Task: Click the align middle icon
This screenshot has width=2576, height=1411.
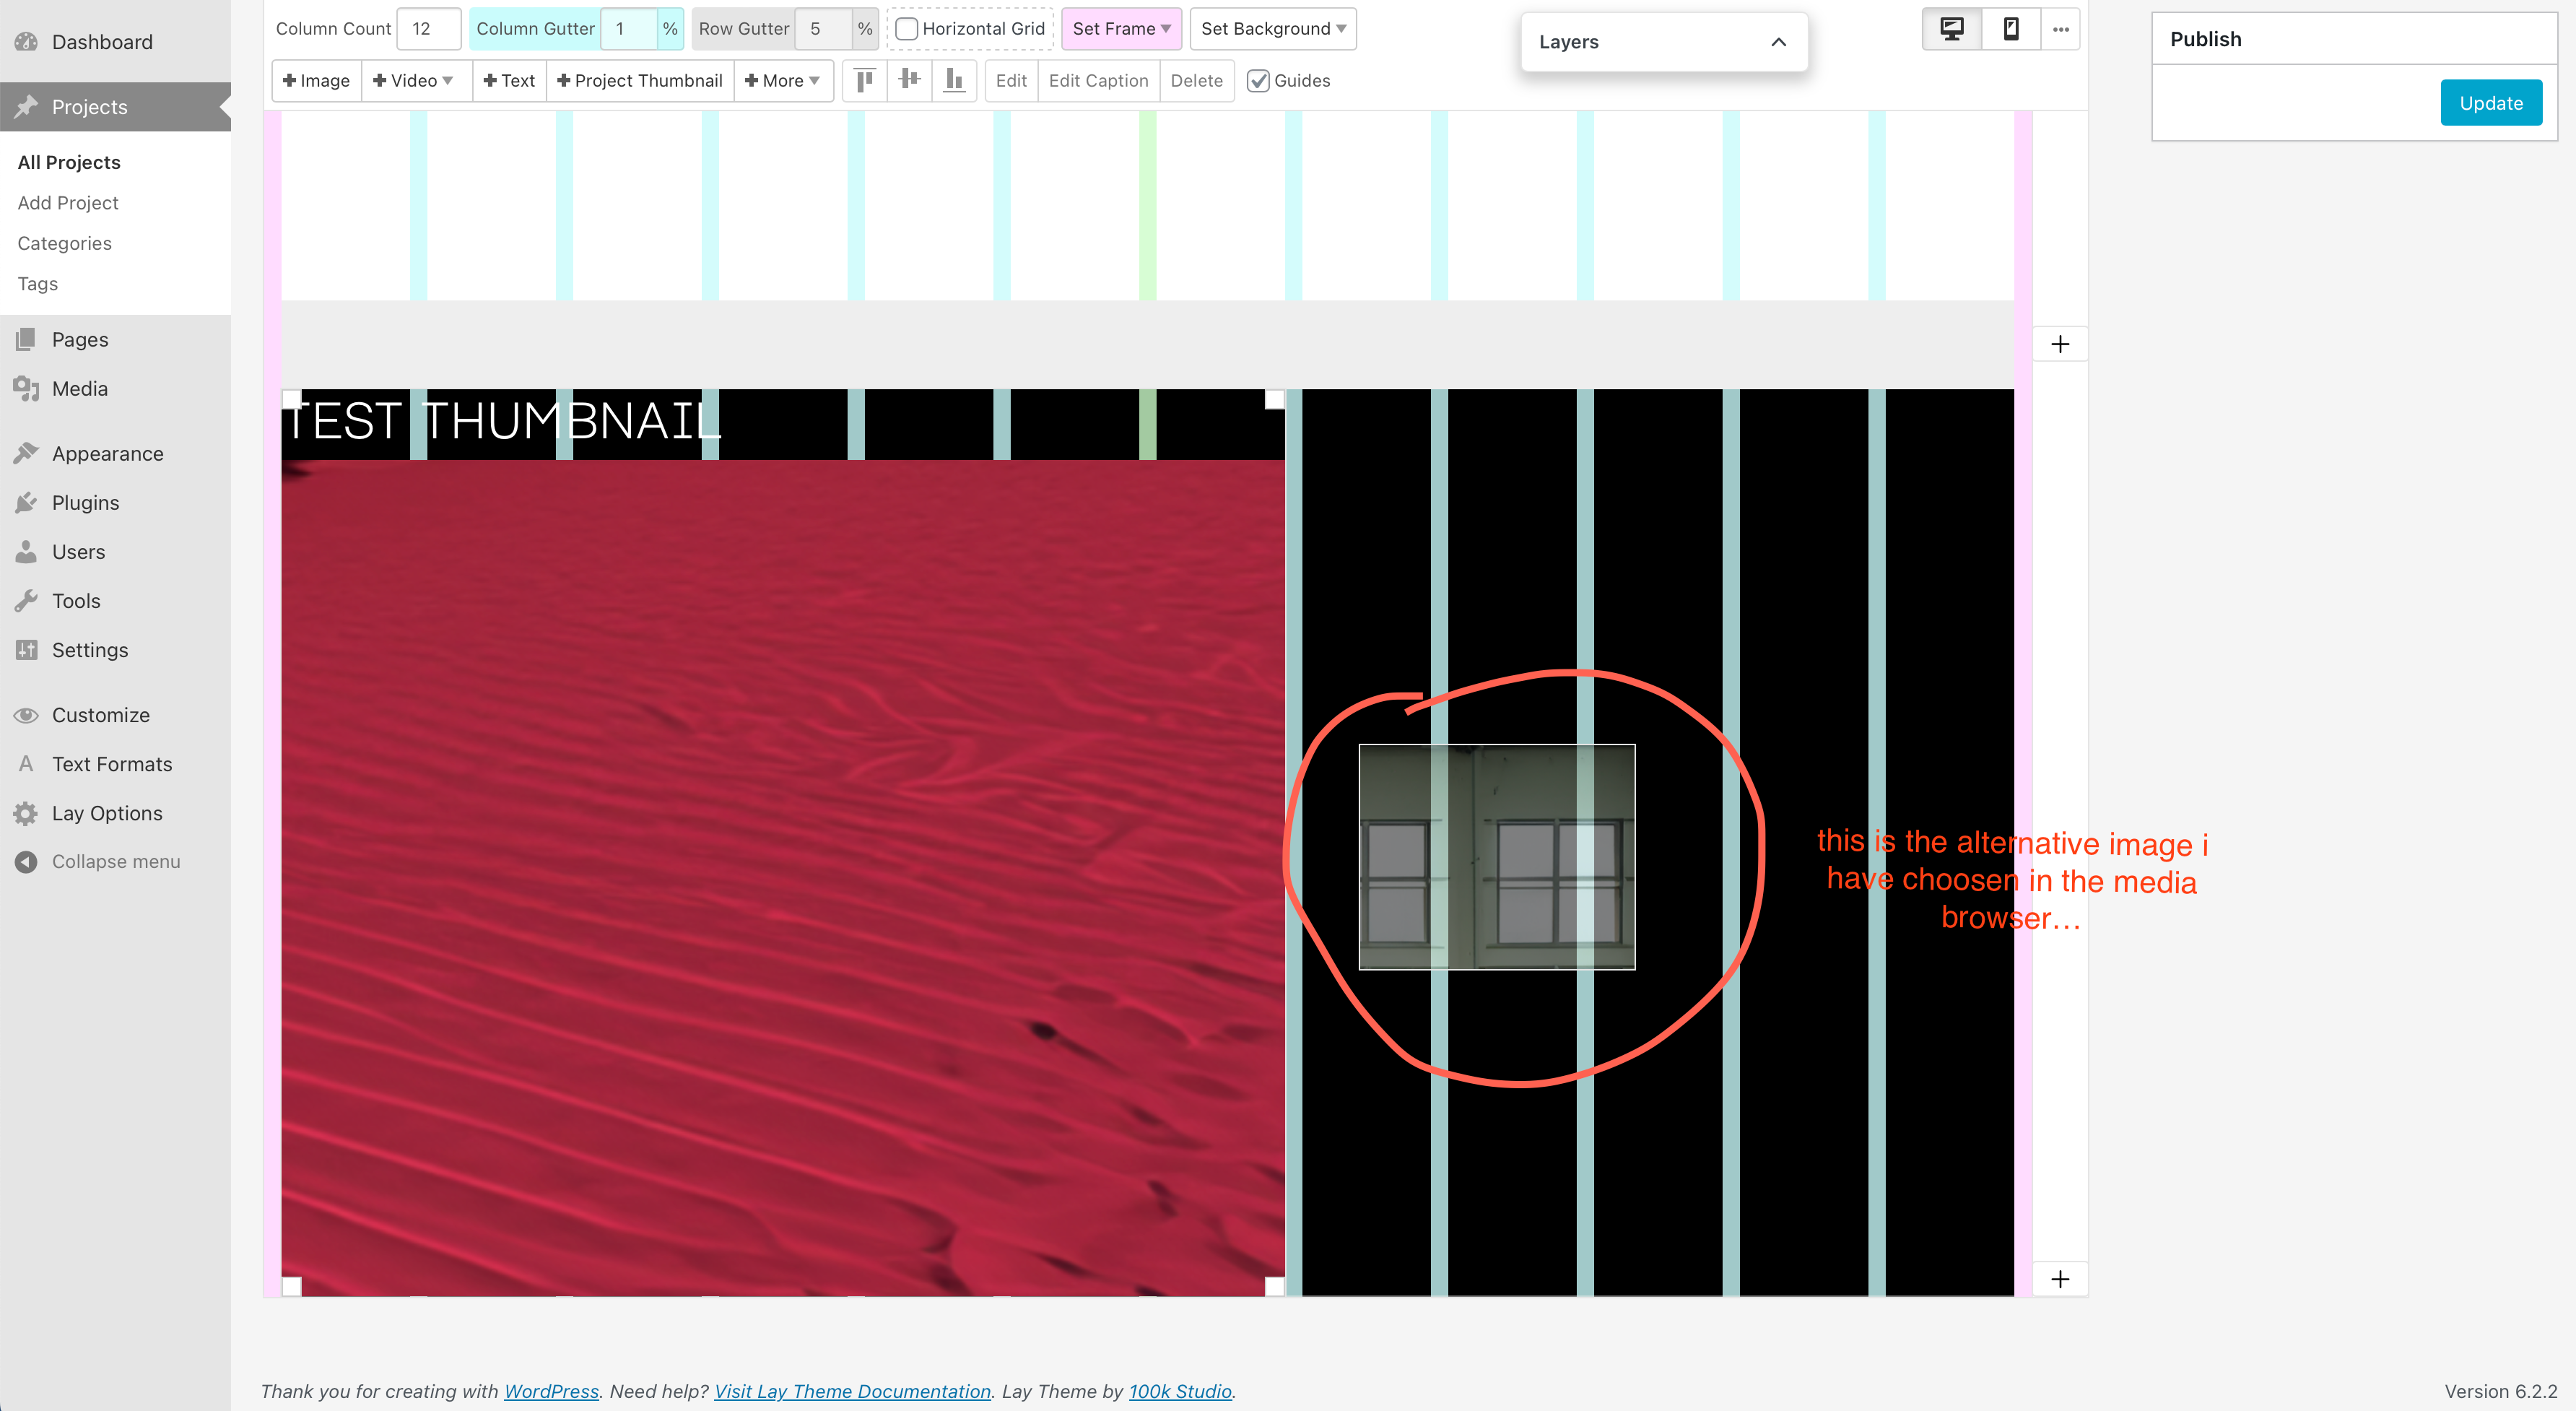Action: (x=909, y=80)
